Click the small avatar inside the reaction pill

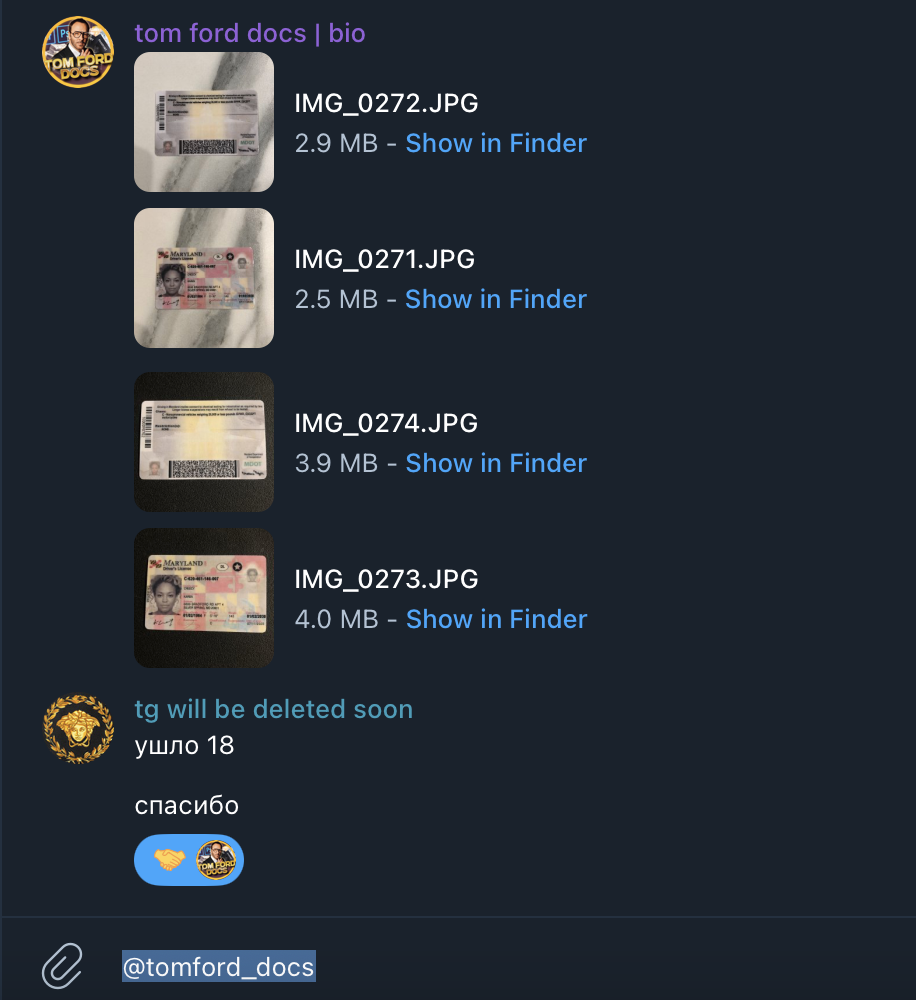click(216, 859)
